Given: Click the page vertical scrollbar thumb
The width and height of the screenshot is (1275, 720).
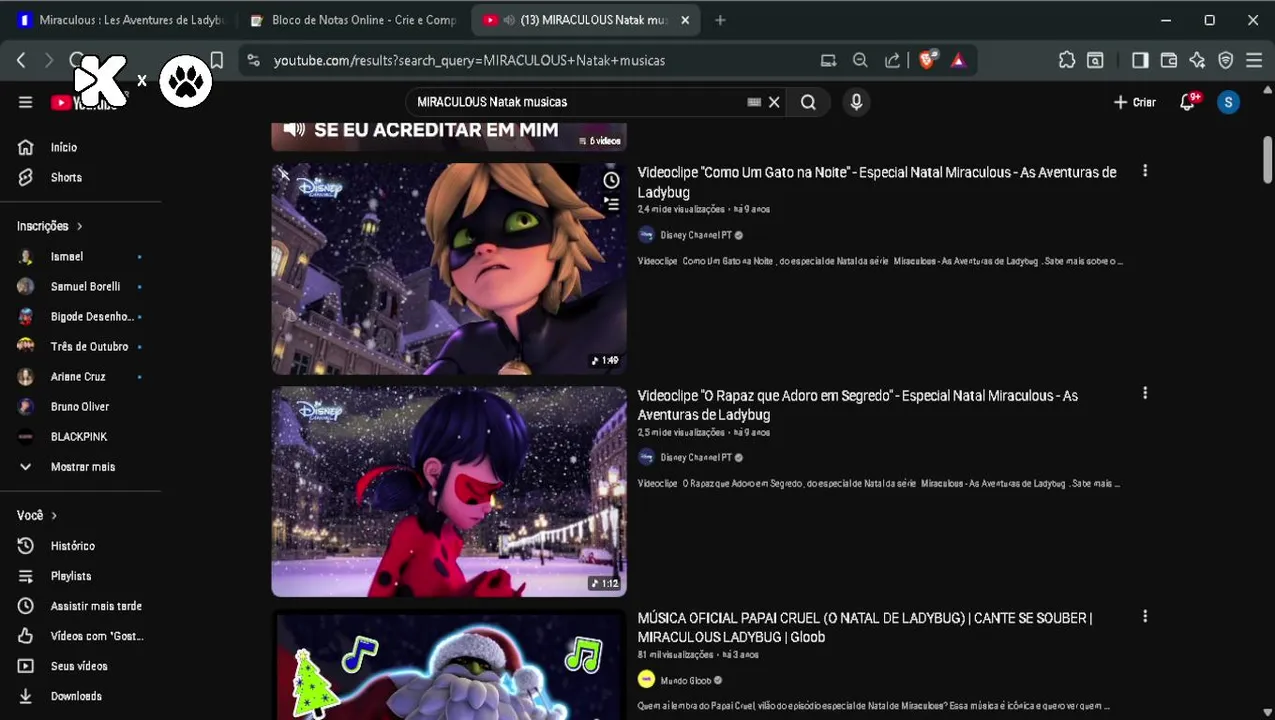Looking at the screenshot, I should coord(1267,160).
